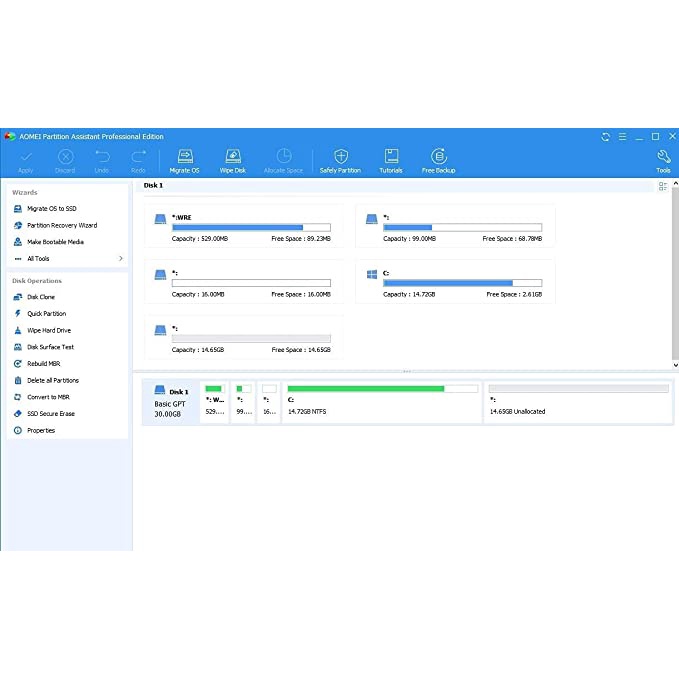Select SSD Secure Erase option
Image resolution: width=679 pixels, height=679 pixels.
point(50,414)
